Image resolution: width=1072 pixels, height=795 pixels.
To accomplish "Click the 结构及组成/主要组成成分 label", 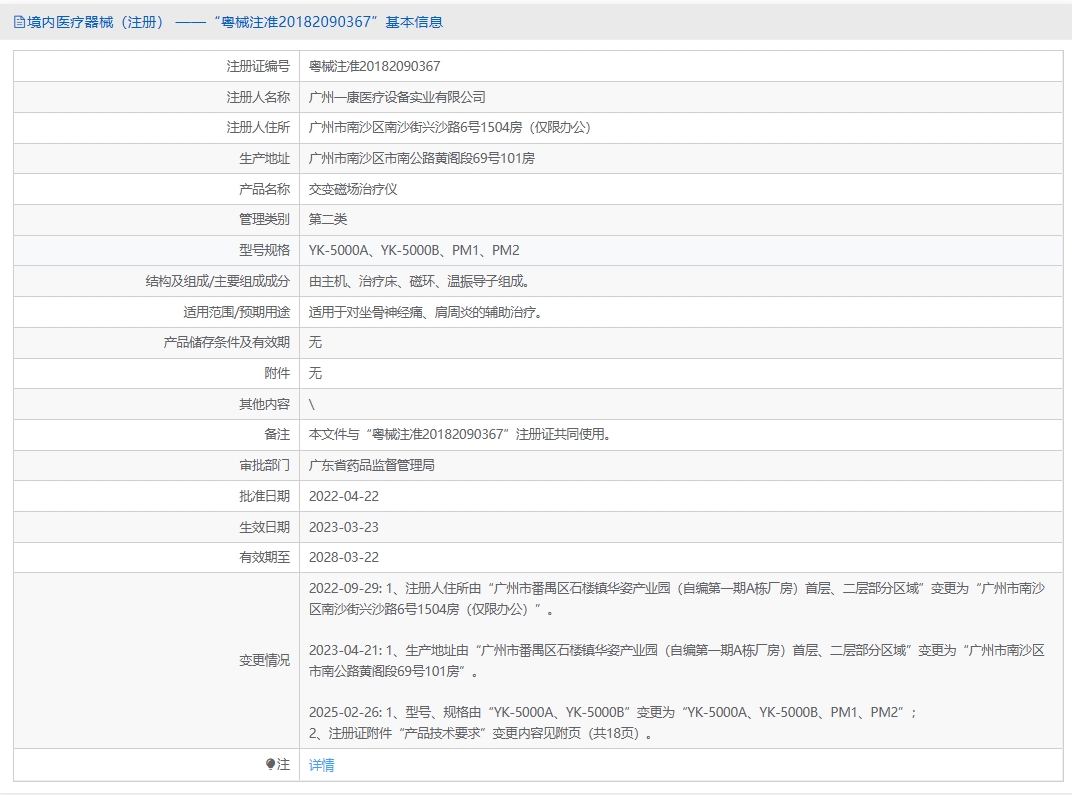I will coord(217,281).
